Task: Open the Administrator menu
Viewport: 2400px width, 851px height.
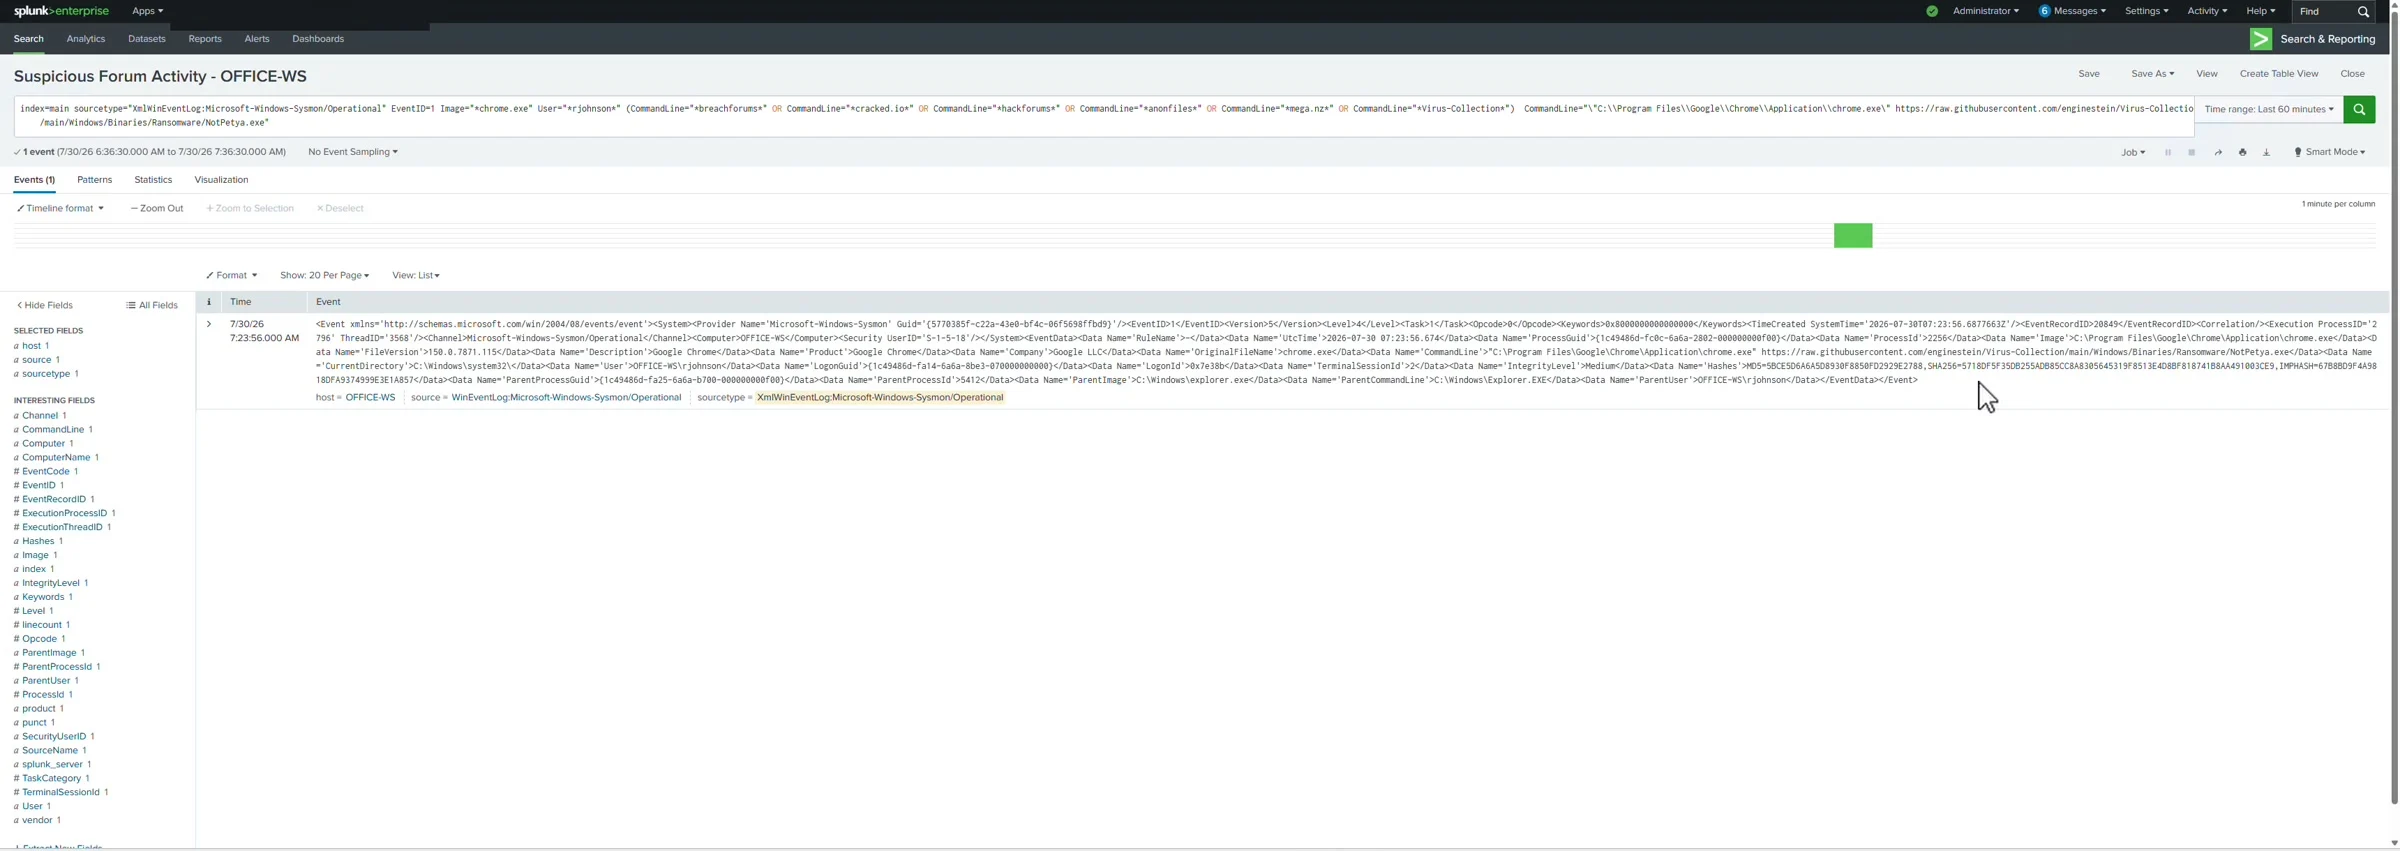Action: tap(1985, 11)
